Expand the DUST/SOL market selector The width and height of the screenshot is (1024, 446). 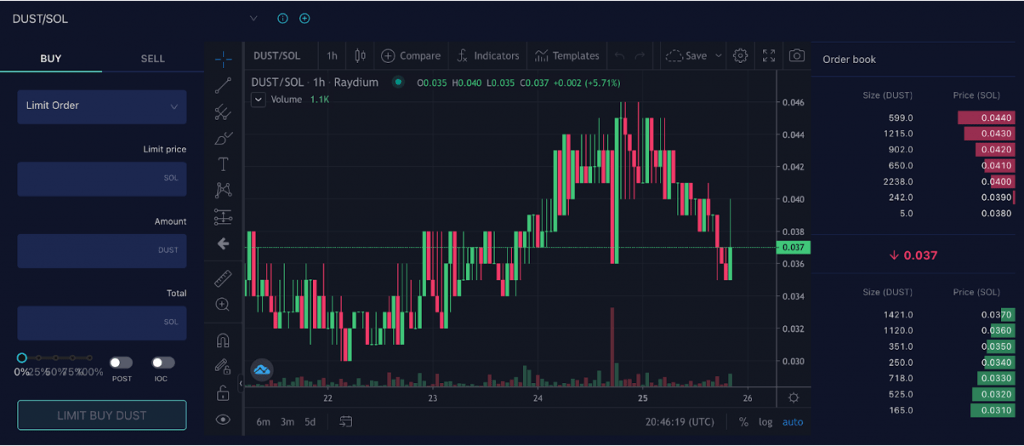point(253,18)
